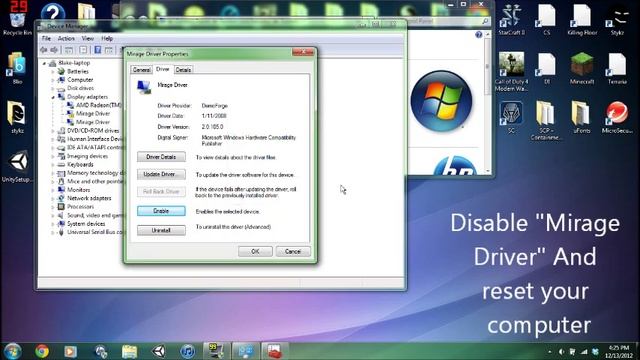Expand the Network adapters node arrow
The width and height of the screenshot is (640, 360).
click(53, 198)
